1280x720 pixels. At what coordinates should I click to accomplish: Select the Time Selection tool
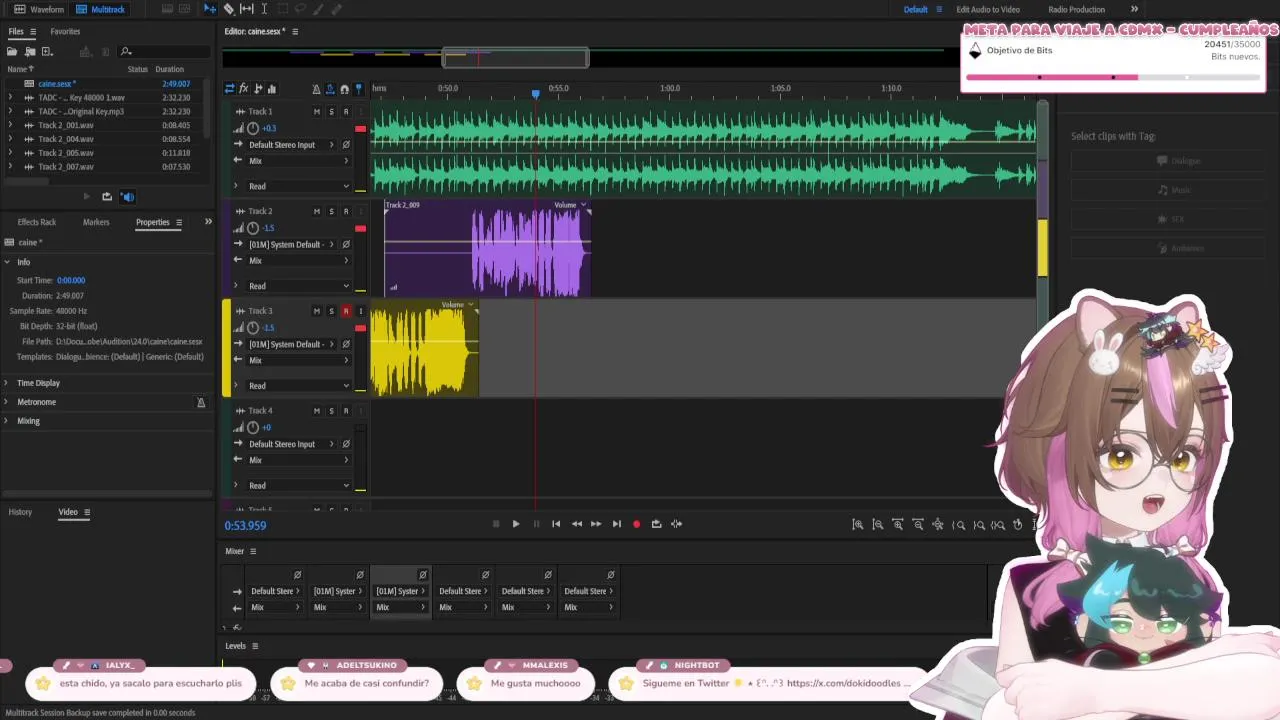tap(264, 9)
